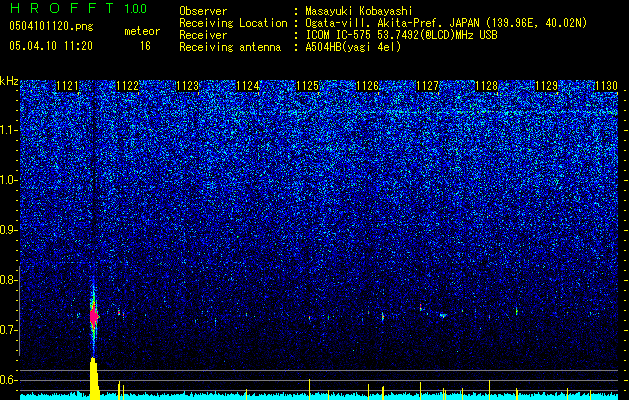Image resolution: width=629 pixels, height=400 pixels.
Task: Click the HROFFT 1.00 program title
Action: [x=79, y=8]
